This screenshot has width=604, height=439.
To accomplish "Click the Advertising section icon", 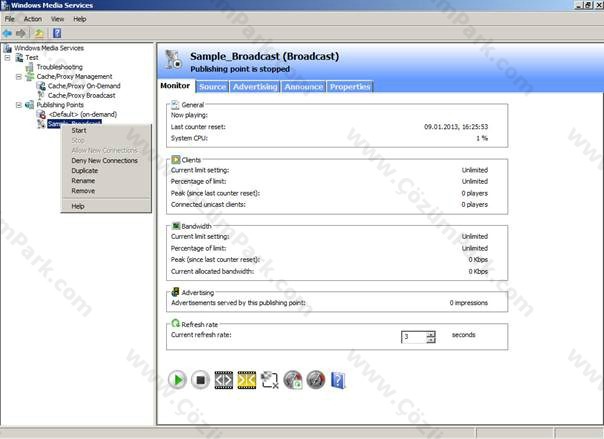I will [x=176, y=292].
